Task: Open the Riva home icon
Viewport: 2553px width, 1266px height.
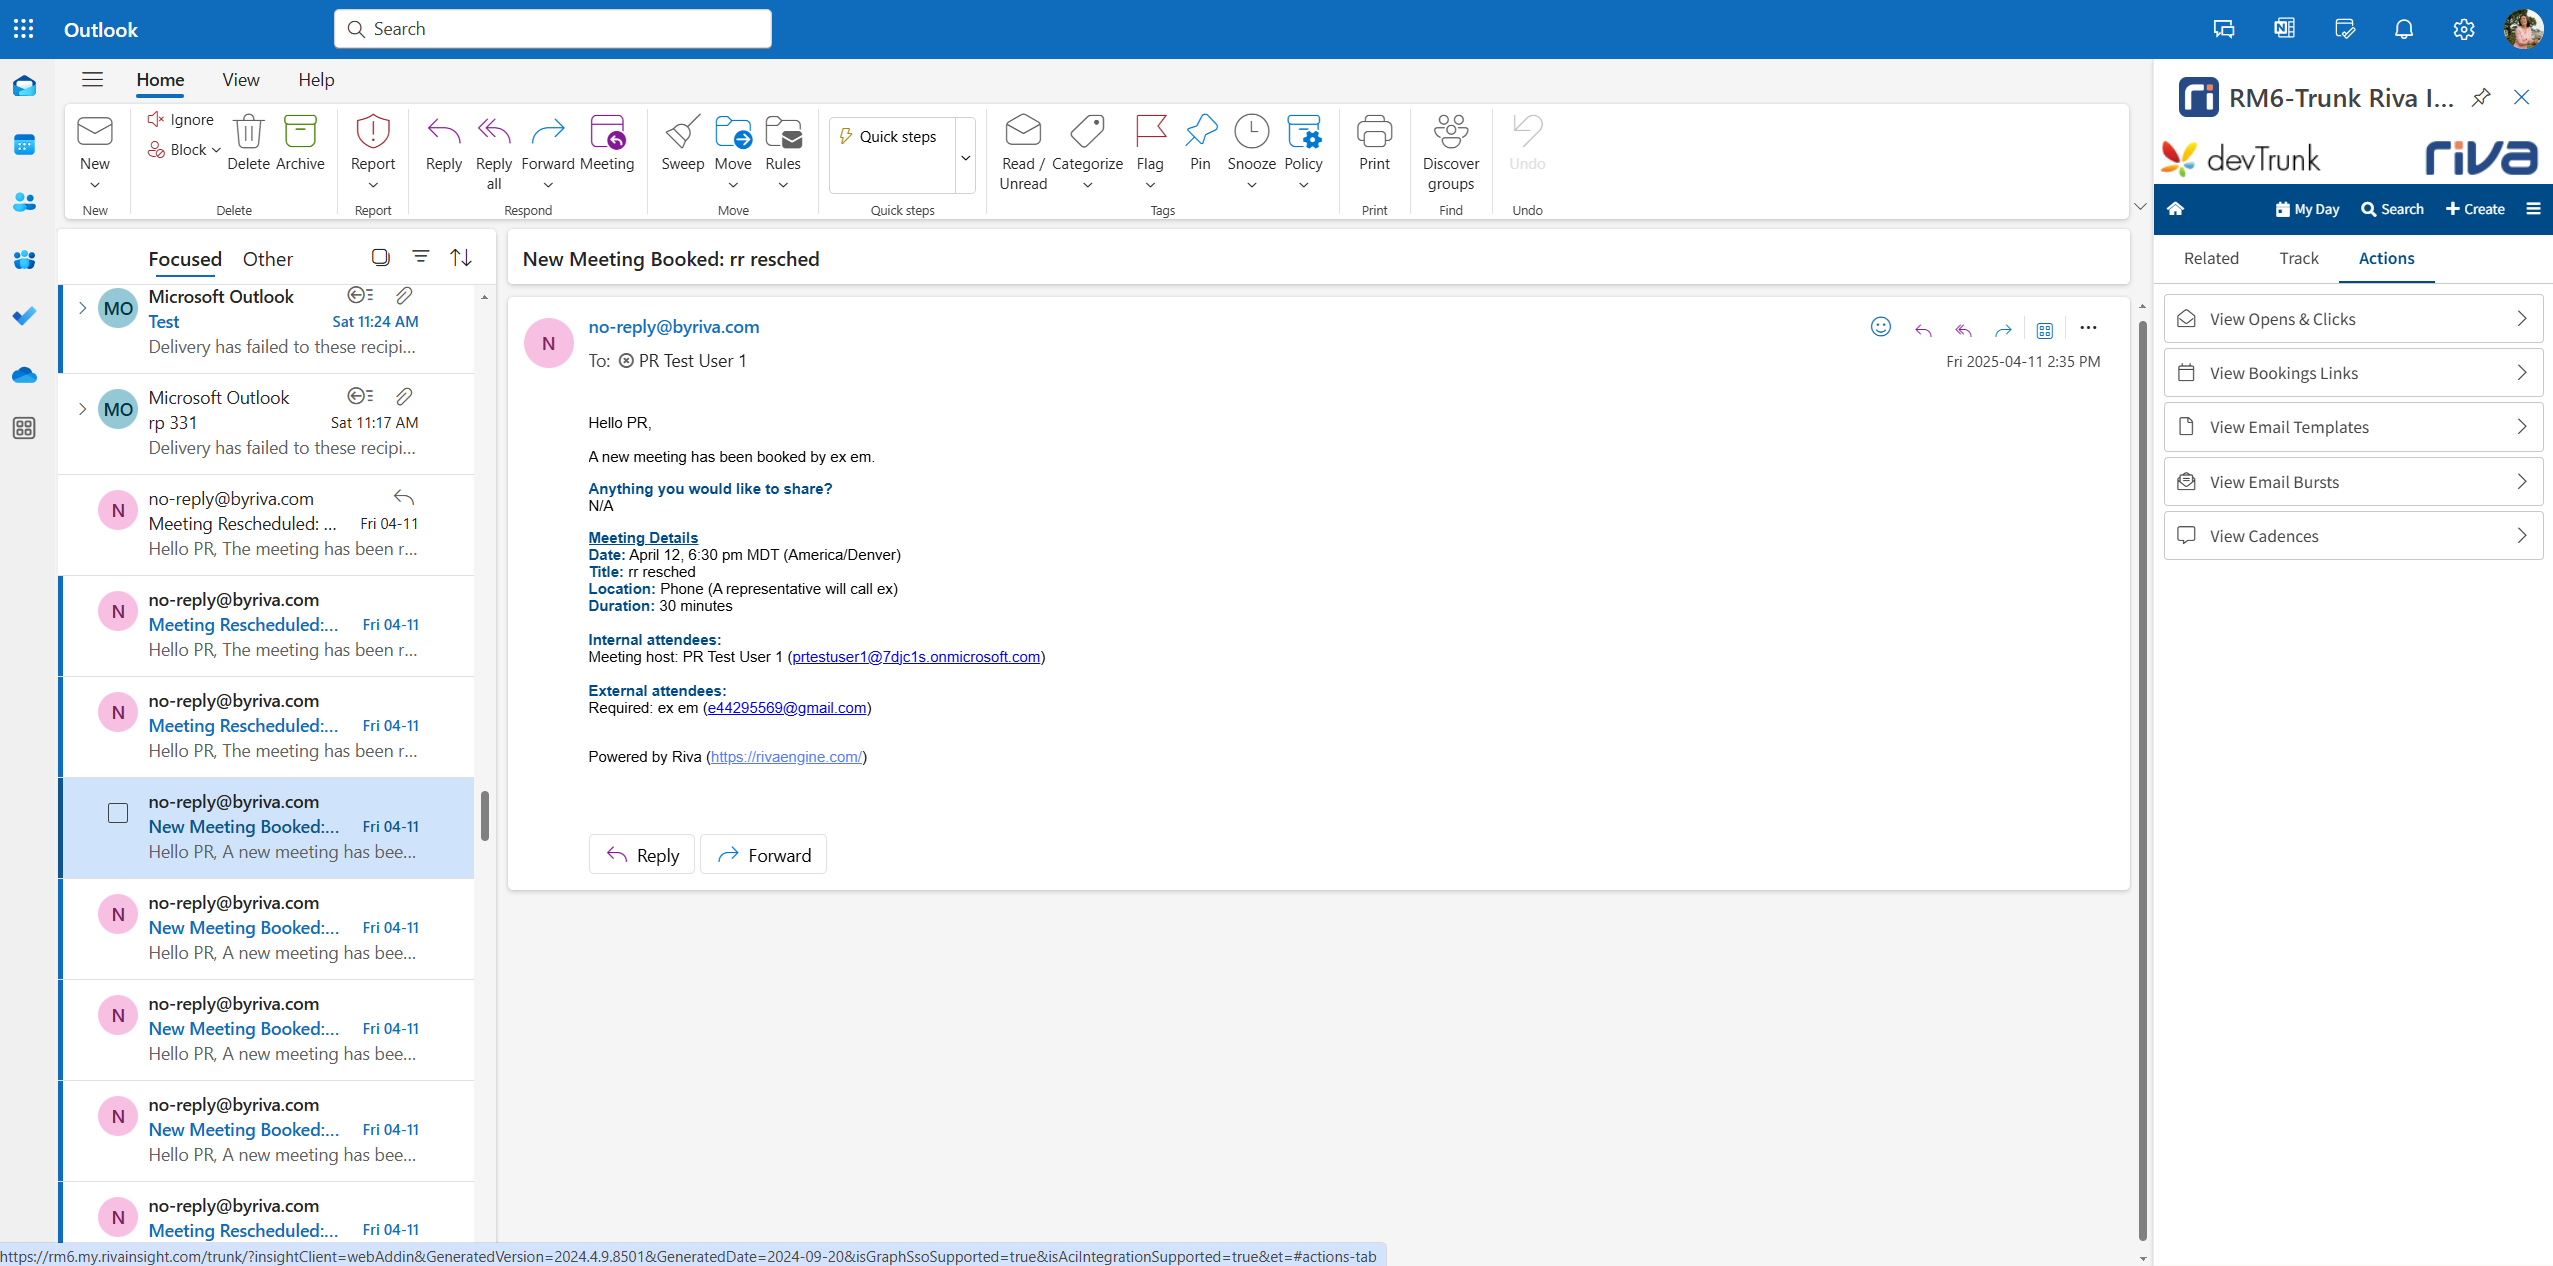Action: [2175, 209]
